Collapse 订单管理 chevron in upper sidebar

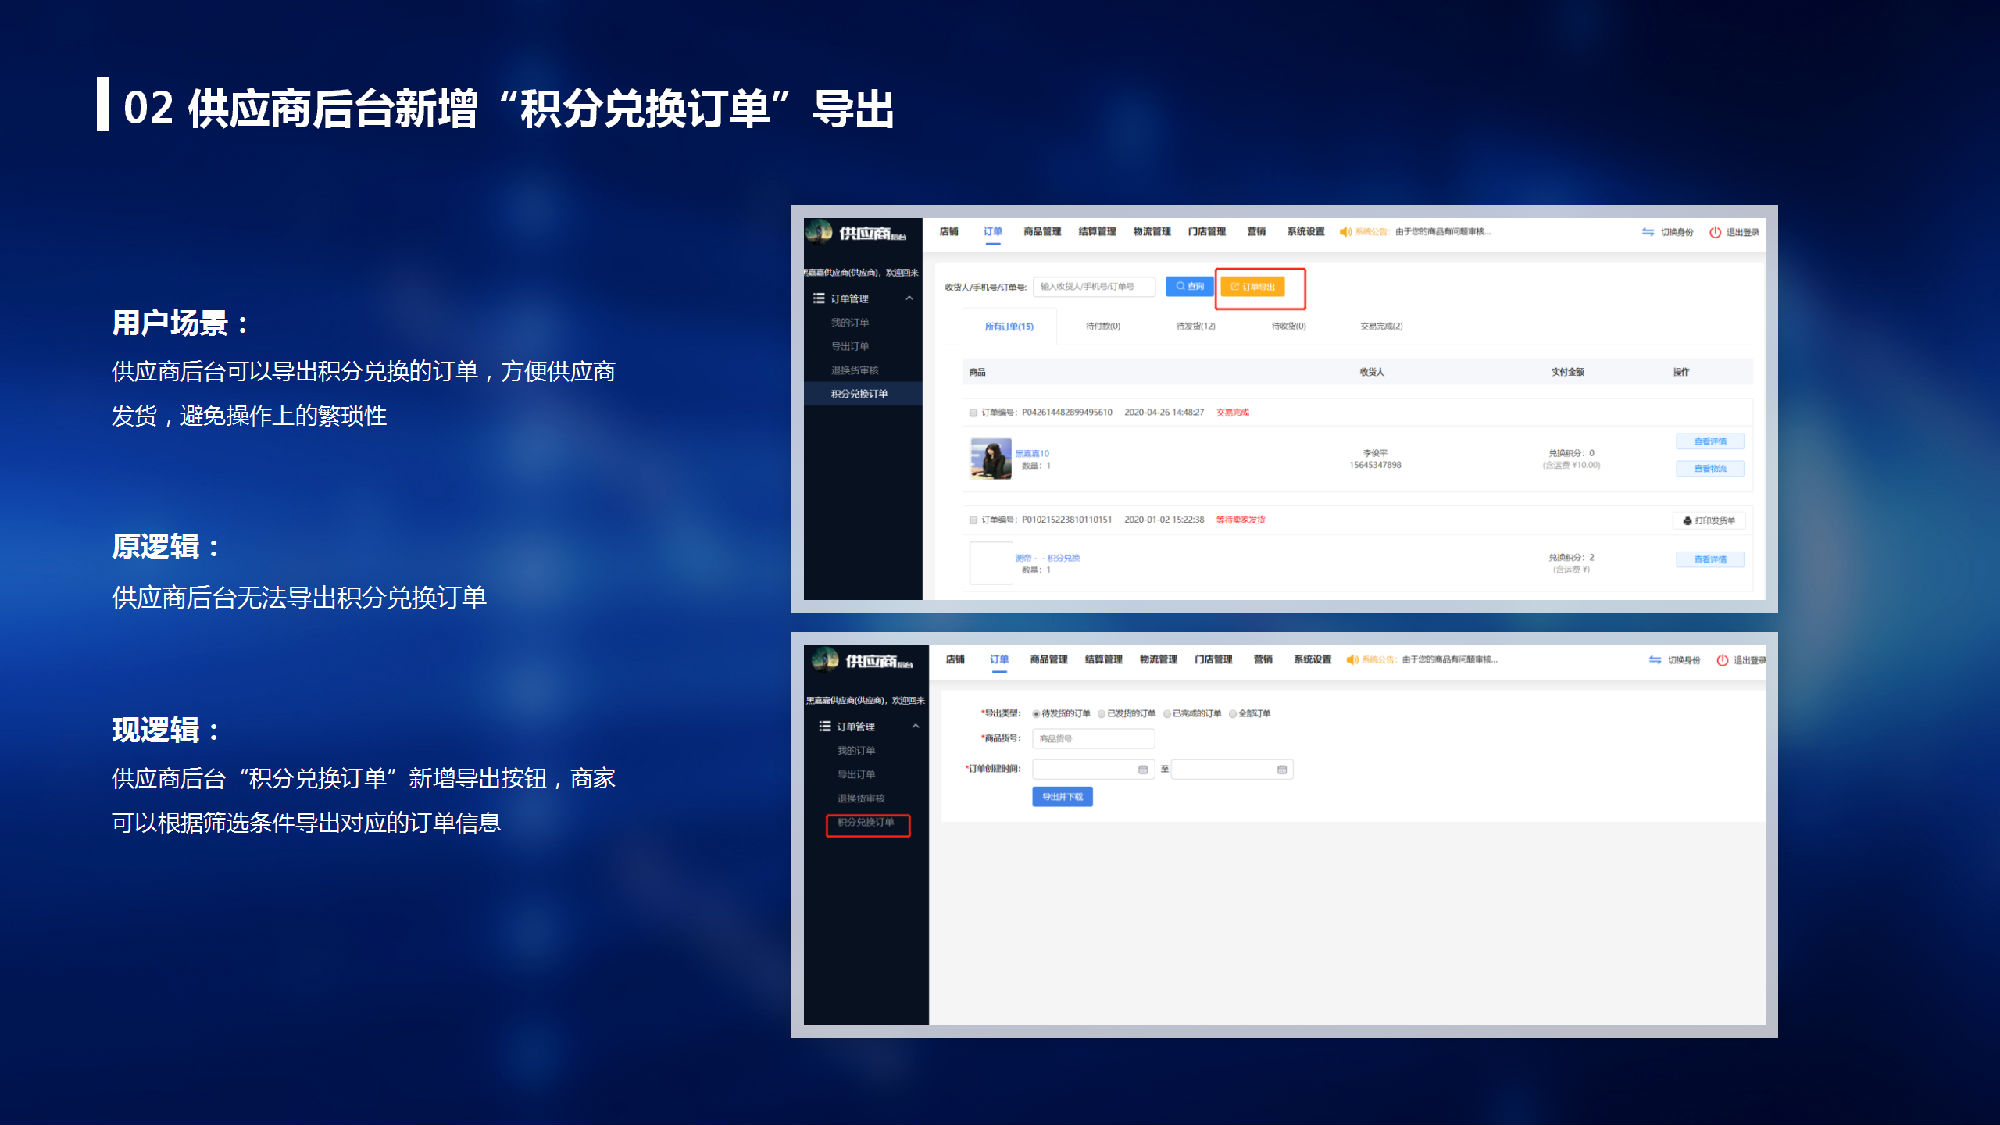coord(909,298)
